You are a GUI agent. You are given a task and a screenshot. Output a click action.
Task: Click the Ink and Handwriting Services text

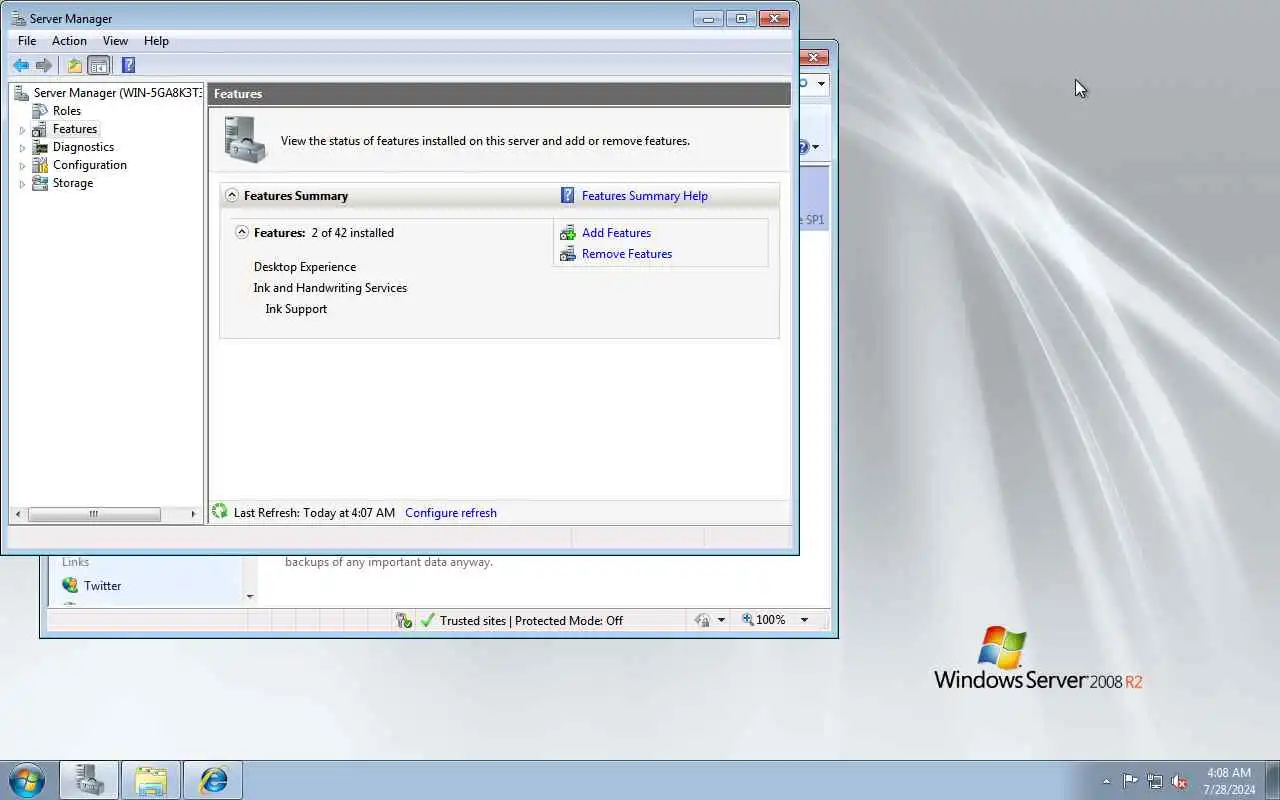tap(330, 288)
